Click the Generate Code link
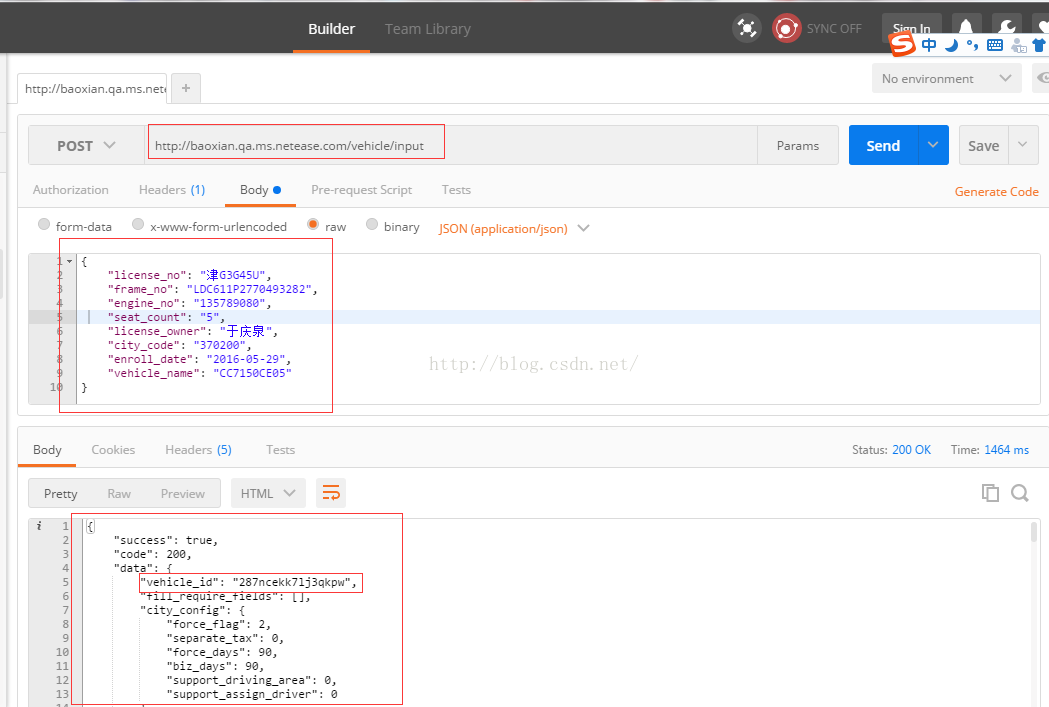 [x=996, y=192]
